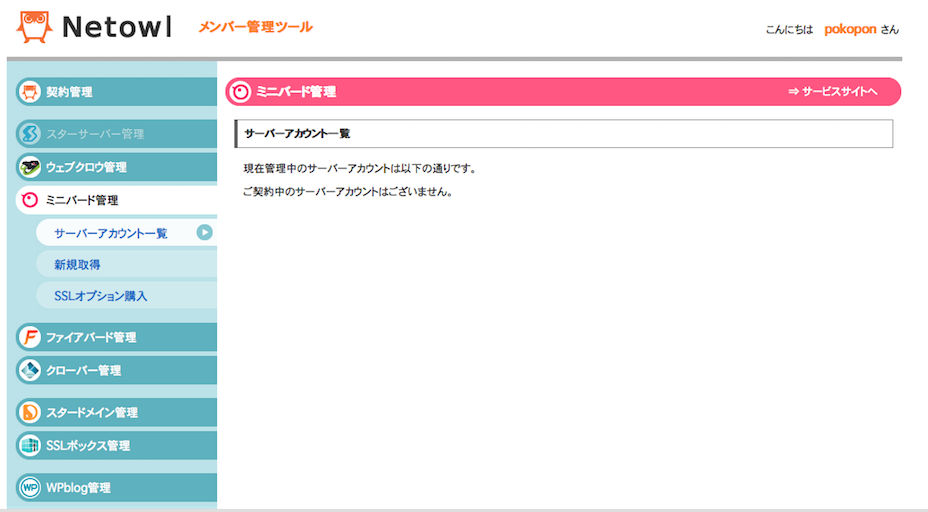Select サーバーアカウント一覧 submenu item
928x512 pixels.
[127, 233]
